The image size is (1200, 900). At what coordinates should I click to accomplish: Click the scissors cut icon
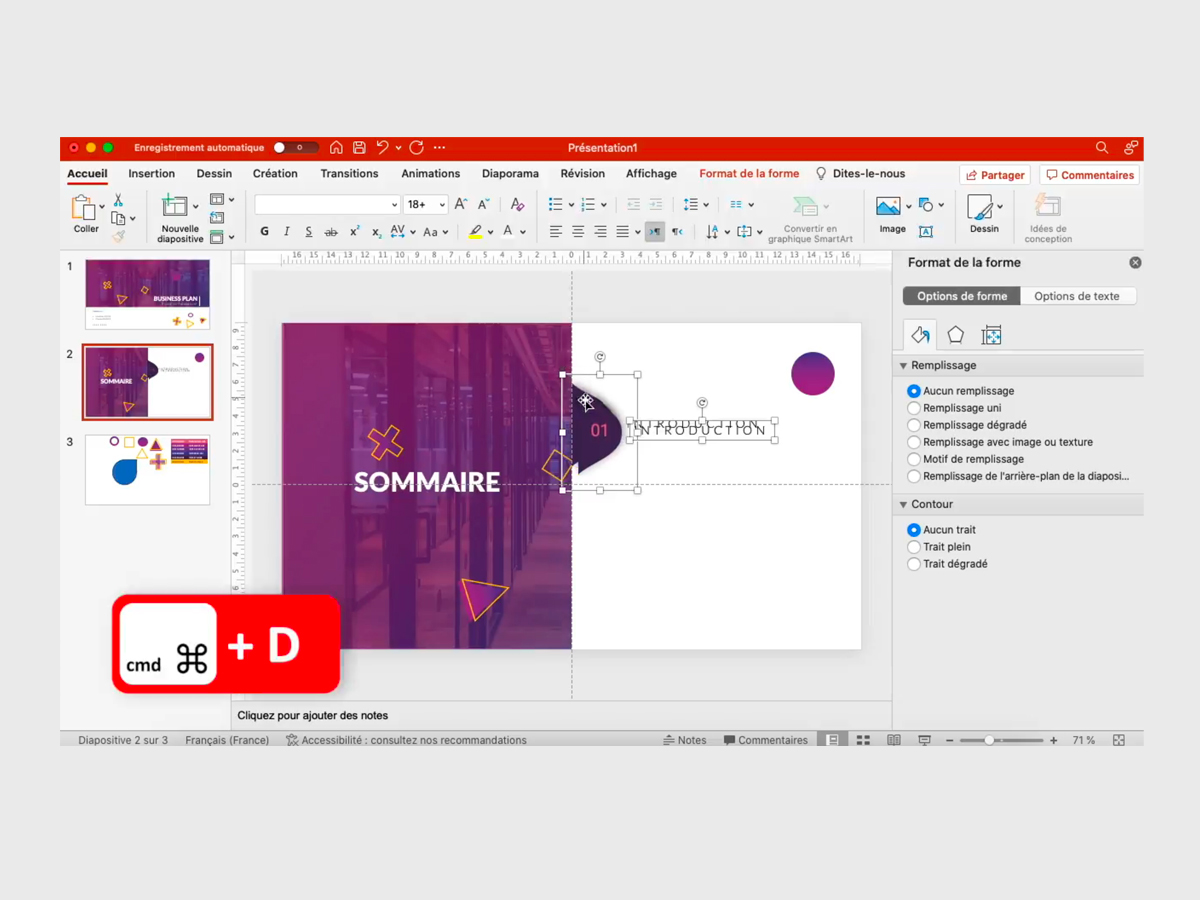click(118, 200)
